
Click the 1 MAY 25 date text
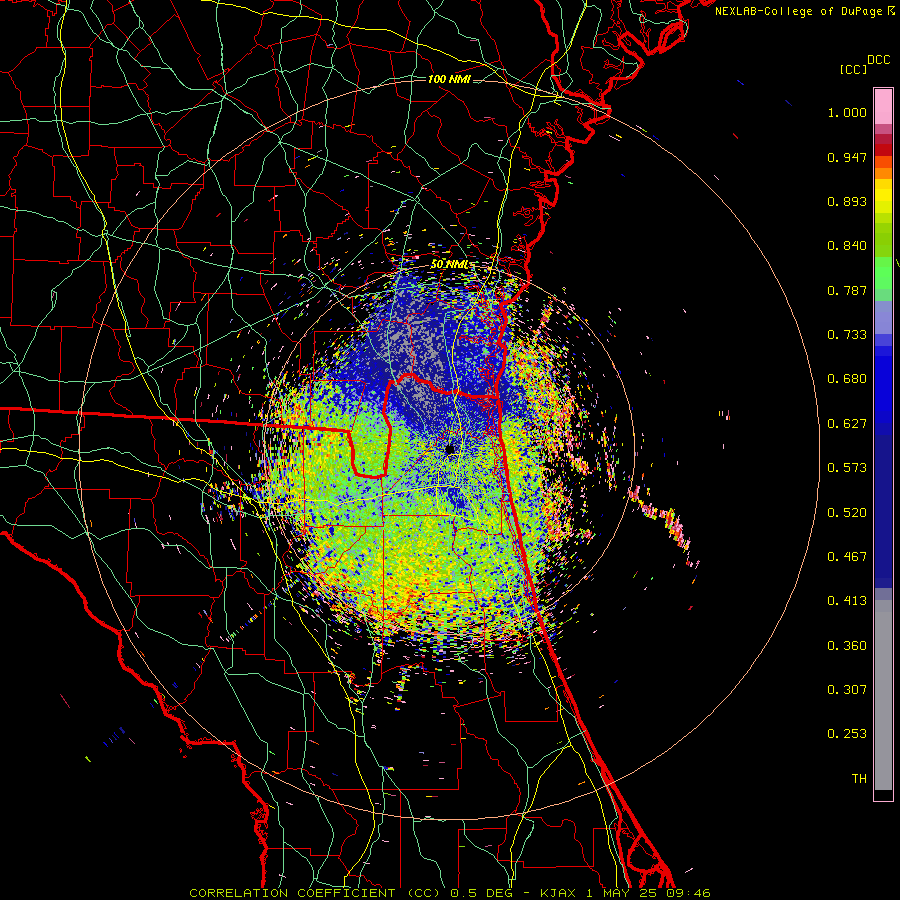click(x=621, y=893)
